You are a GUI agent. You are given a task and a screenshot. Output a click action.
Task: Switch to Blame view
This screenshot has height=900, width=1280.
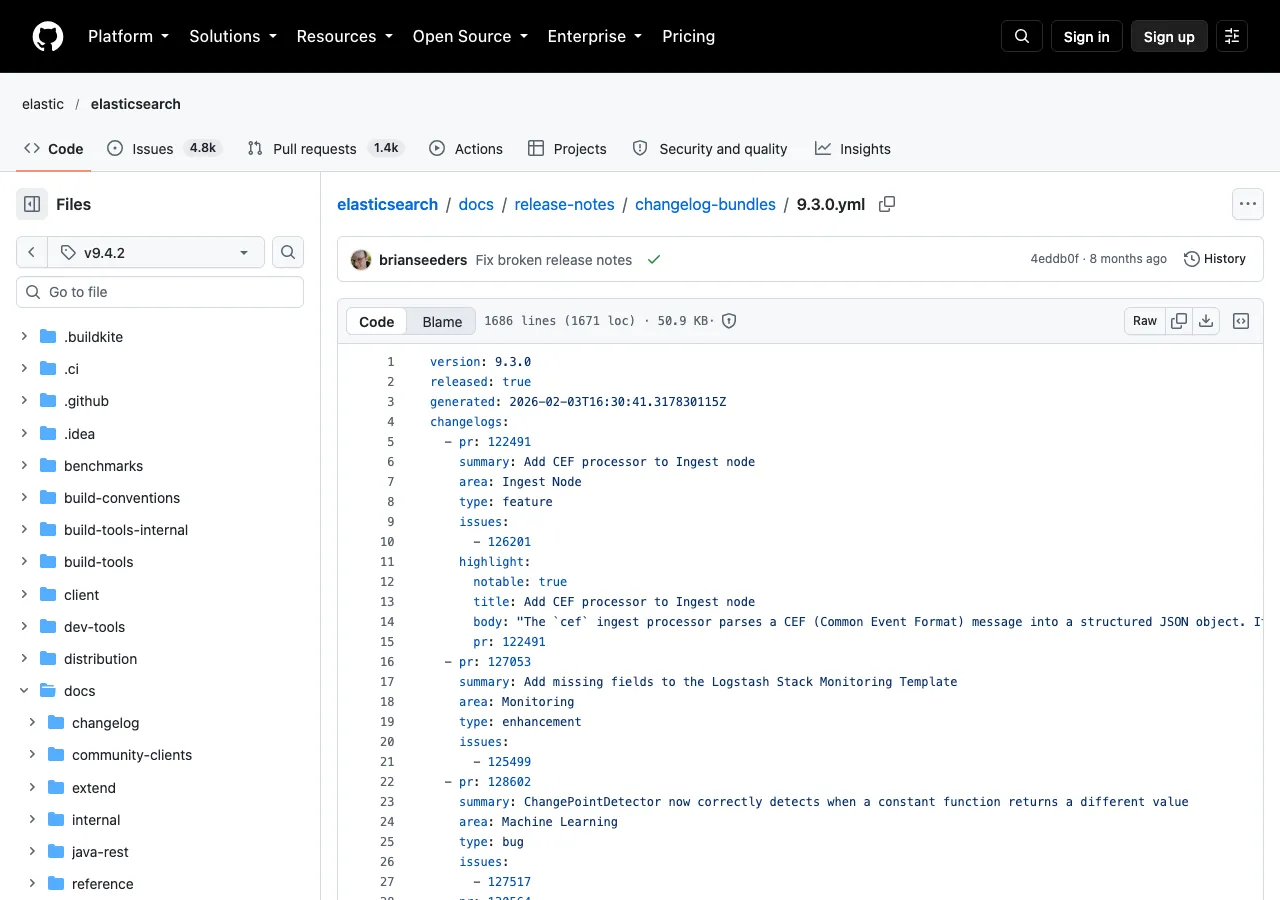(442, 321)
